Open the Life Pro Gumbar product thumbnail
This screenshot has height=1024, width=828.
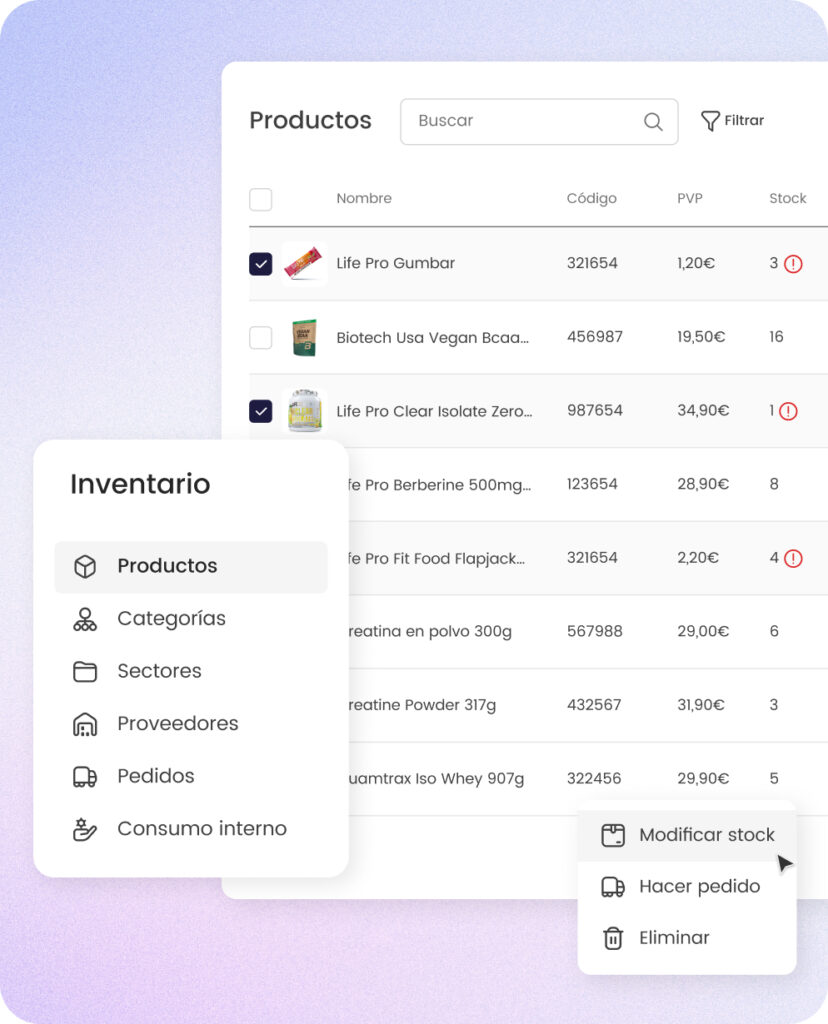point(304,263)
